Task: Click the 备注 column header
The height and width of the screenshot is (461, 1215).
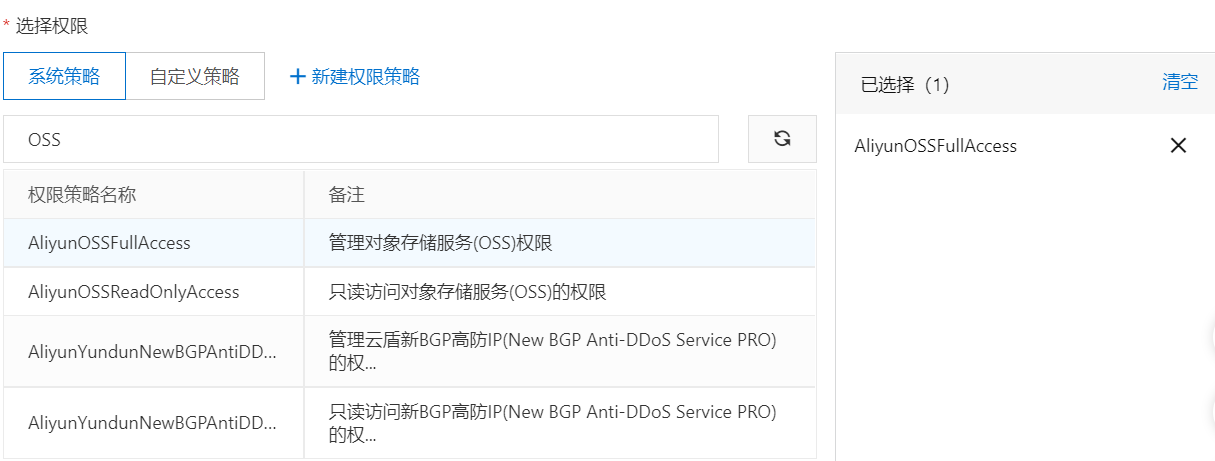Action: (x=347, y=195)
